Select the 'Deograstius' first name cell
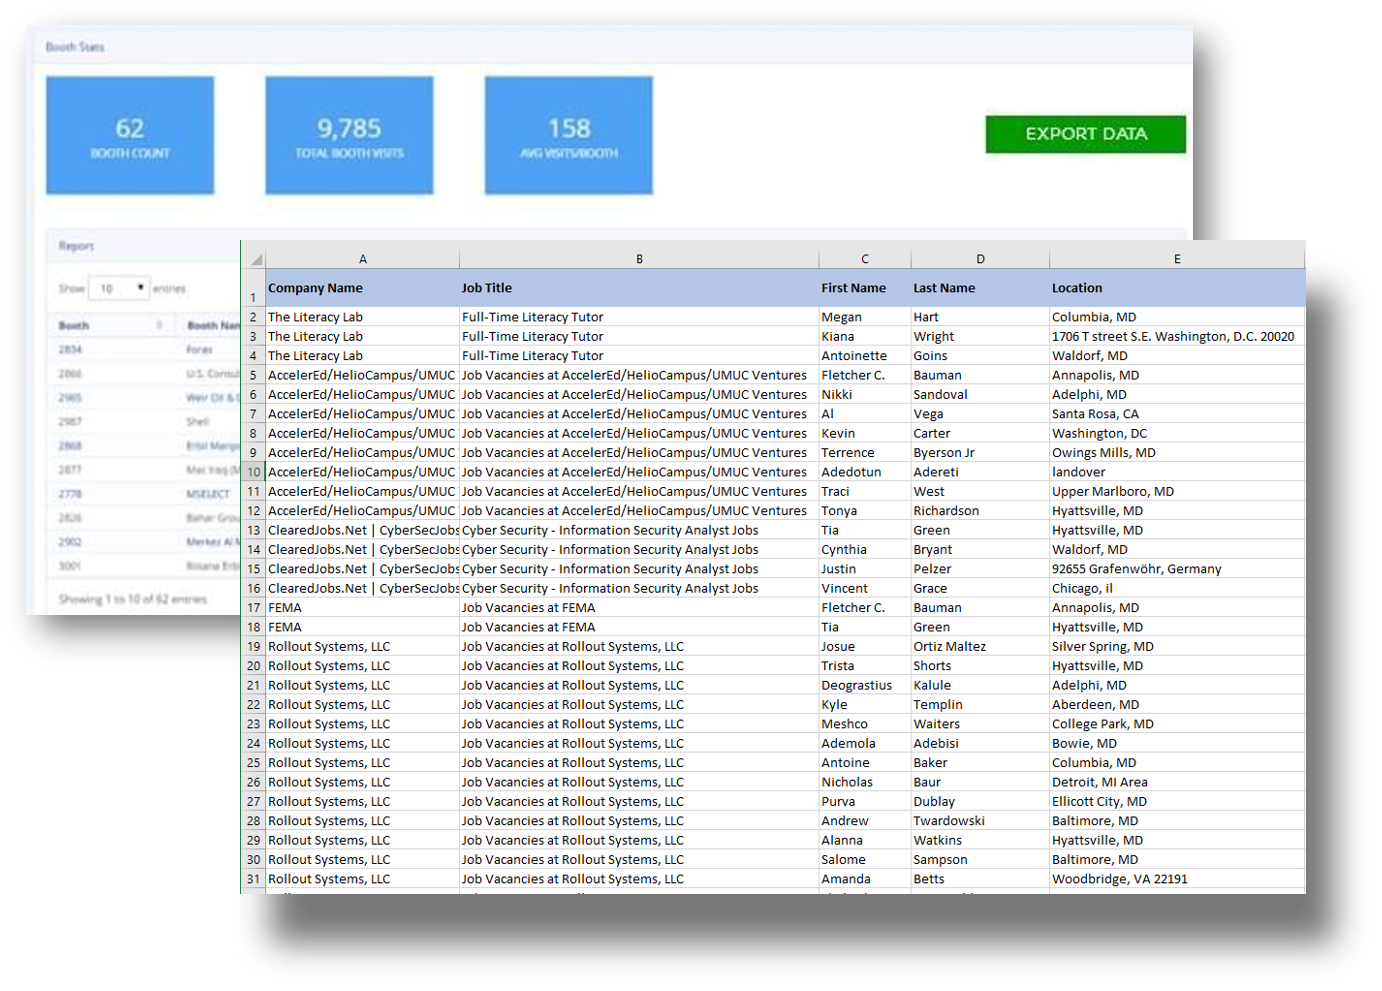Screen dimensions: 1382x991 (x=865, y=686)
